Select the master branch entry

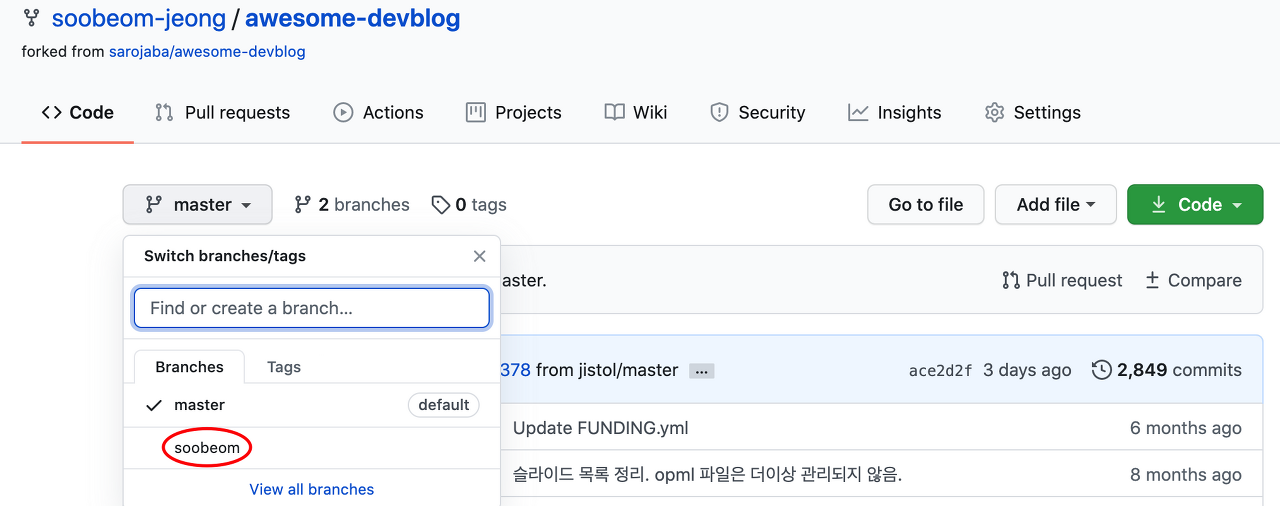(x=312, y=405)
